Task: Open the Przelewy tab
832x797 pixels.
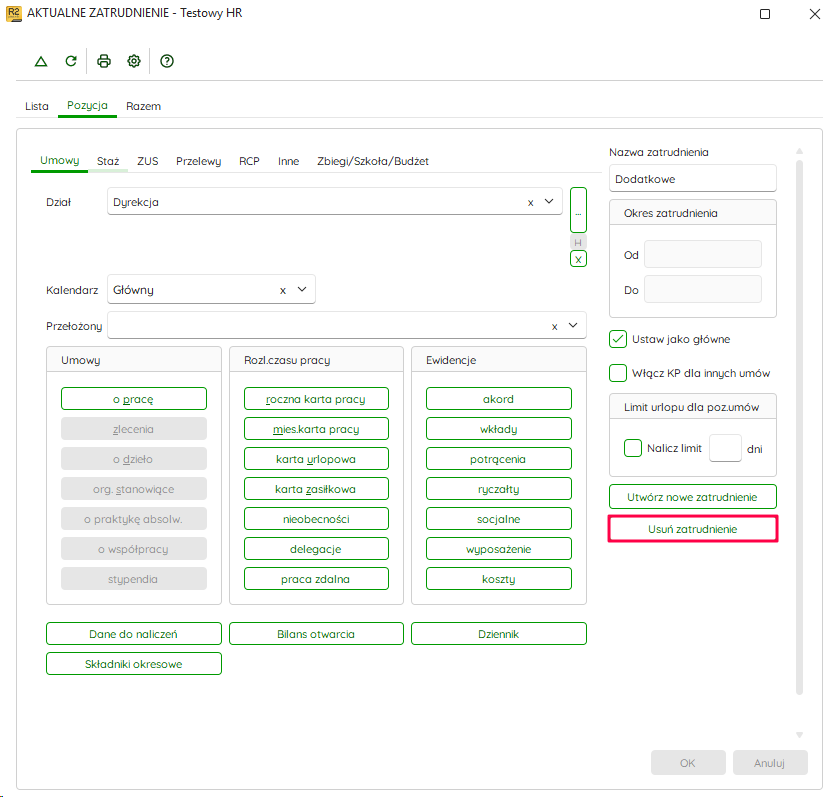Action: coord(198,161)
